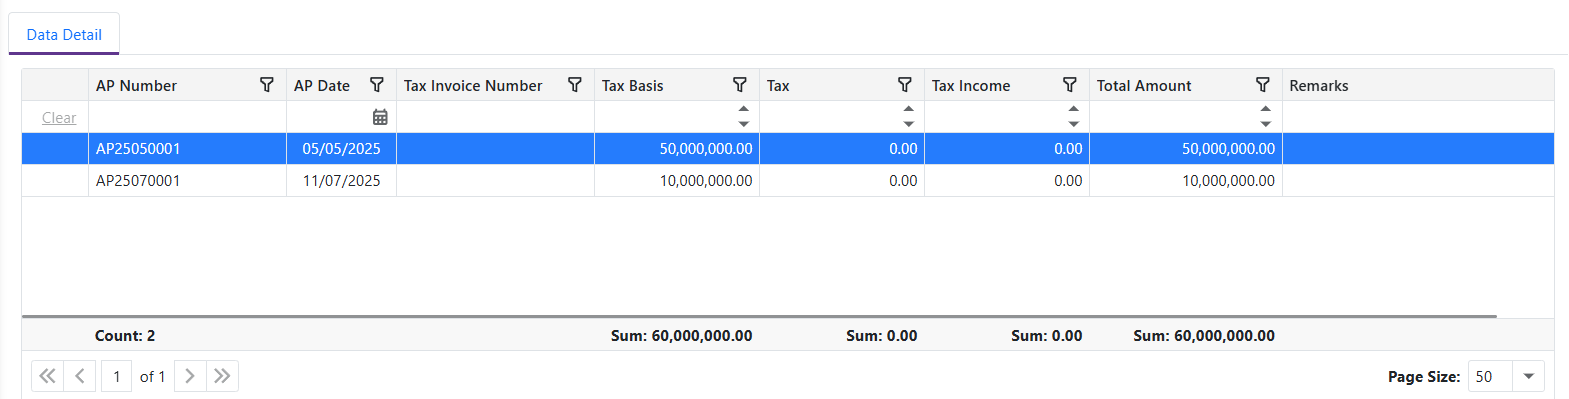Click the horizontal scrollbar of the grid
Image resolution: width=1569 pixels, height=399 pixels.
pos(759,316)
